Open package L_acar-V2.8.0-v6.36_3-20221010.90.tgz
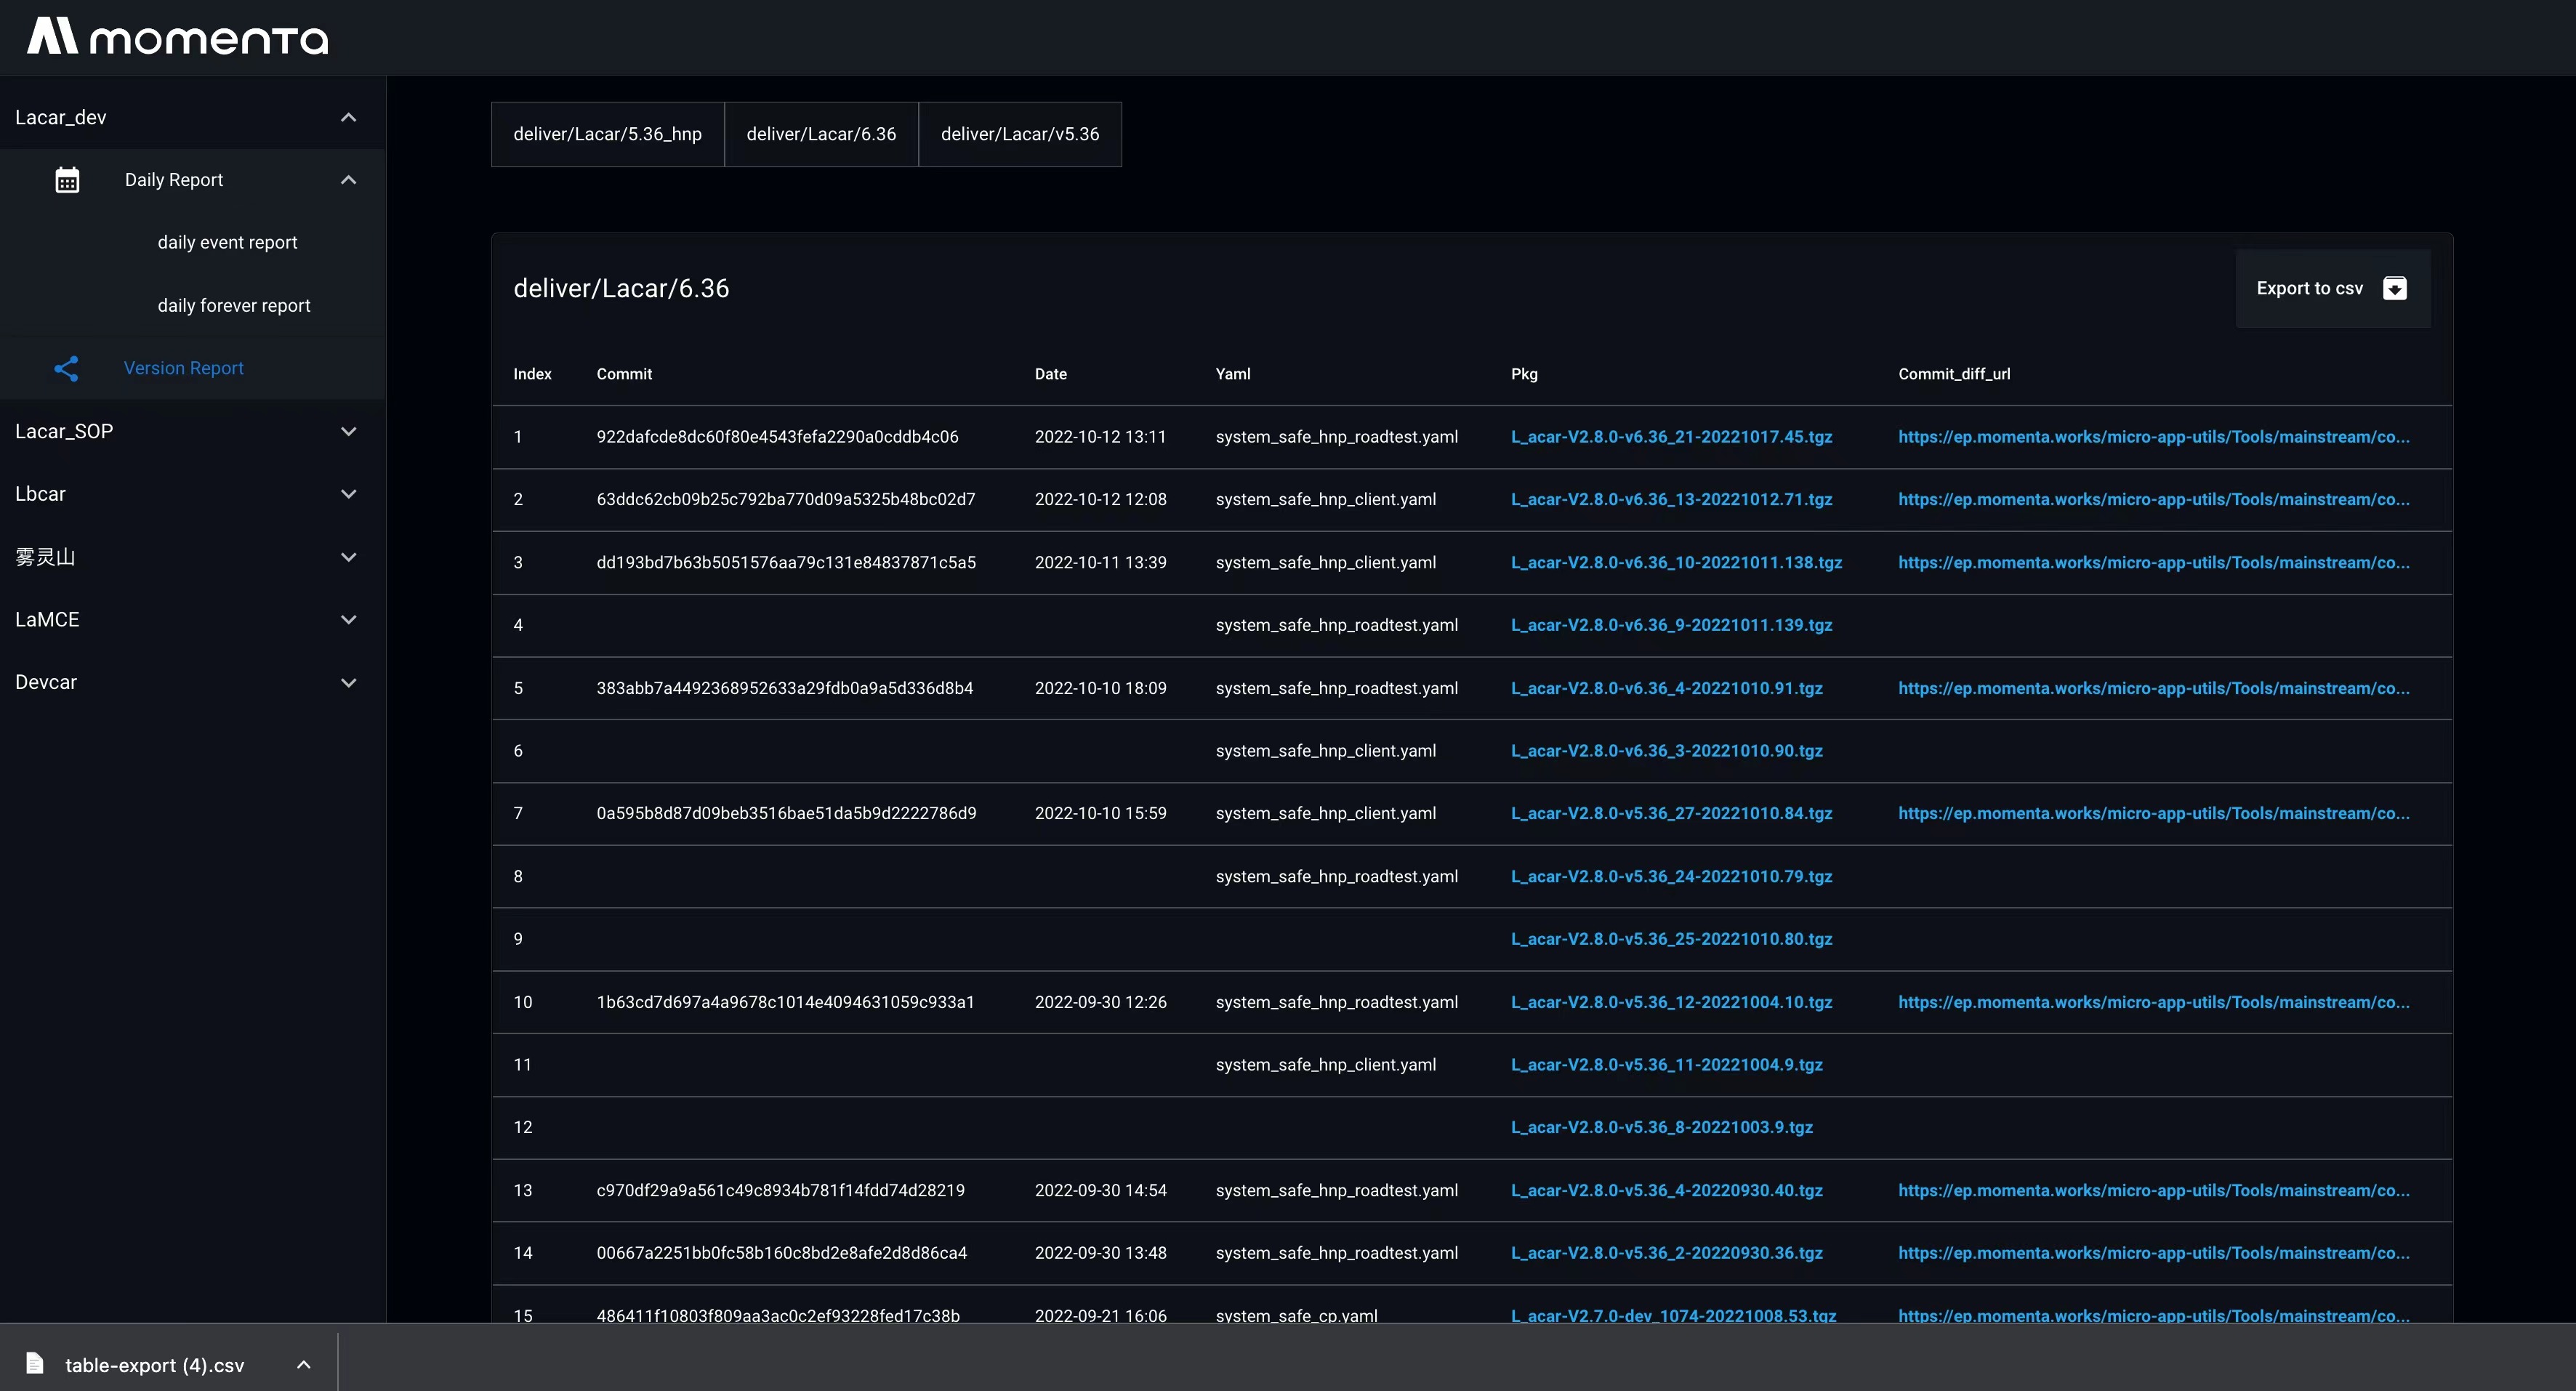2576x1391 pixels. [x=1666, y=751]
